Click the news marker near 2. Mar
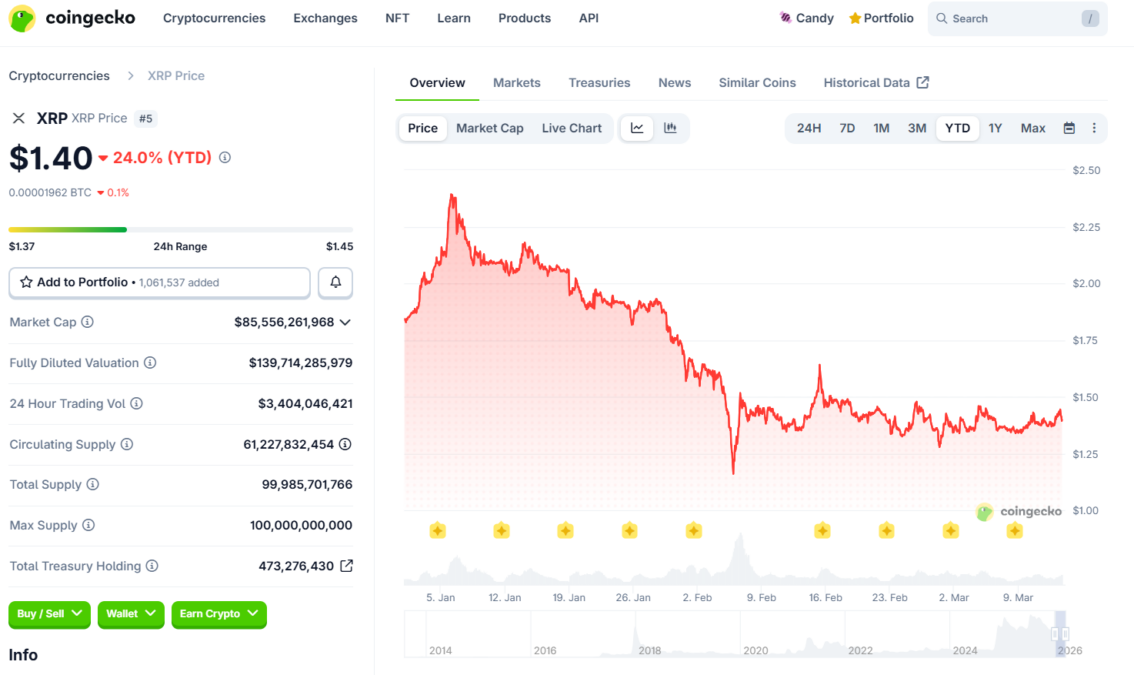1134x675 pixels. (951, 530)
